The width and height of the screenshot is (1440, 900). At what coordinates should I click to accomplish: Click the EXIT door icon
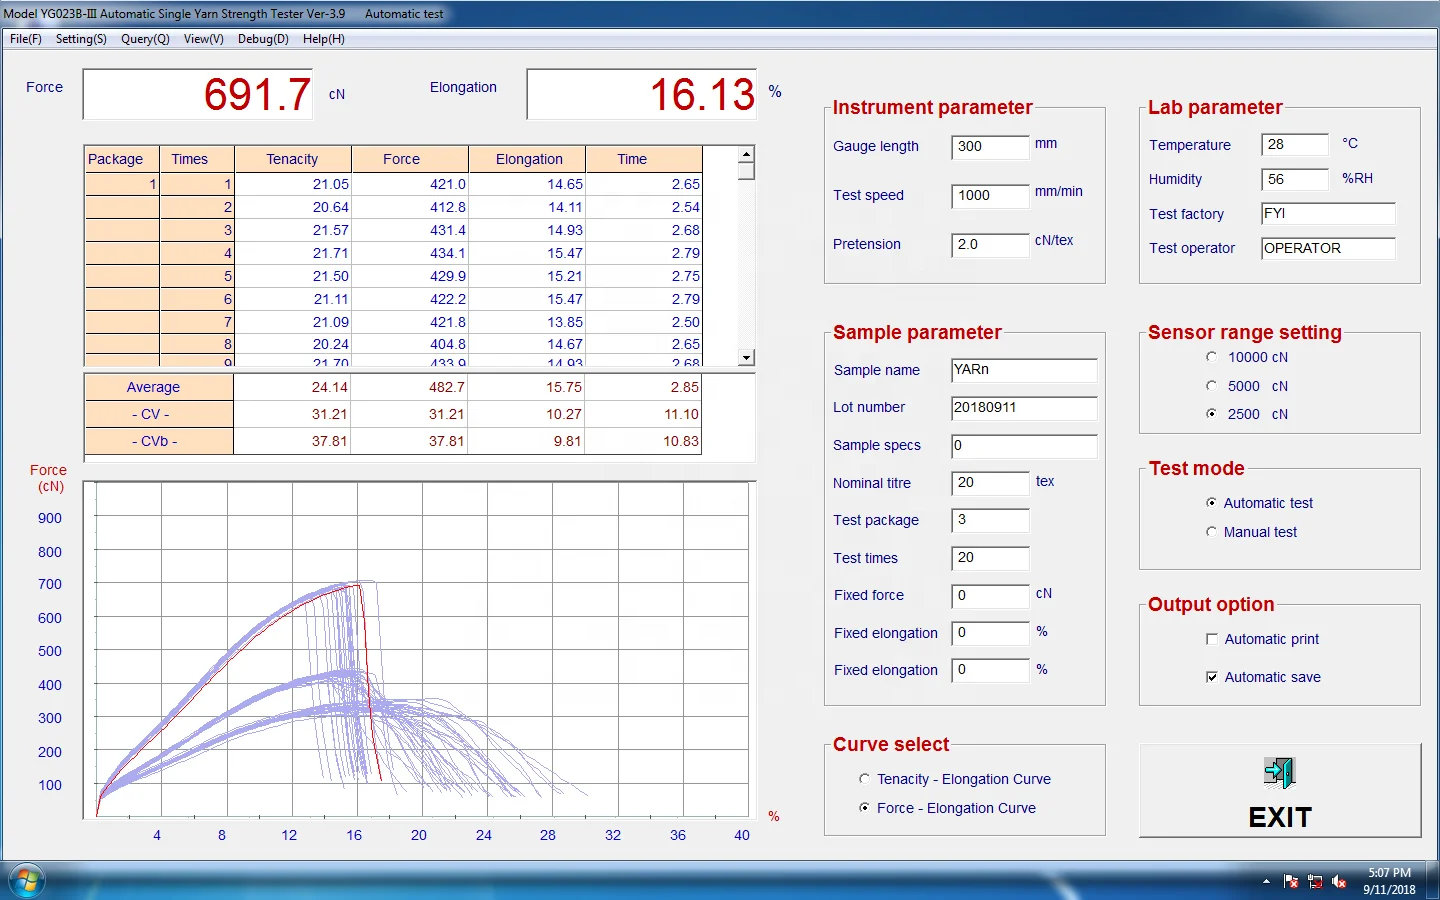point(1280,772)
